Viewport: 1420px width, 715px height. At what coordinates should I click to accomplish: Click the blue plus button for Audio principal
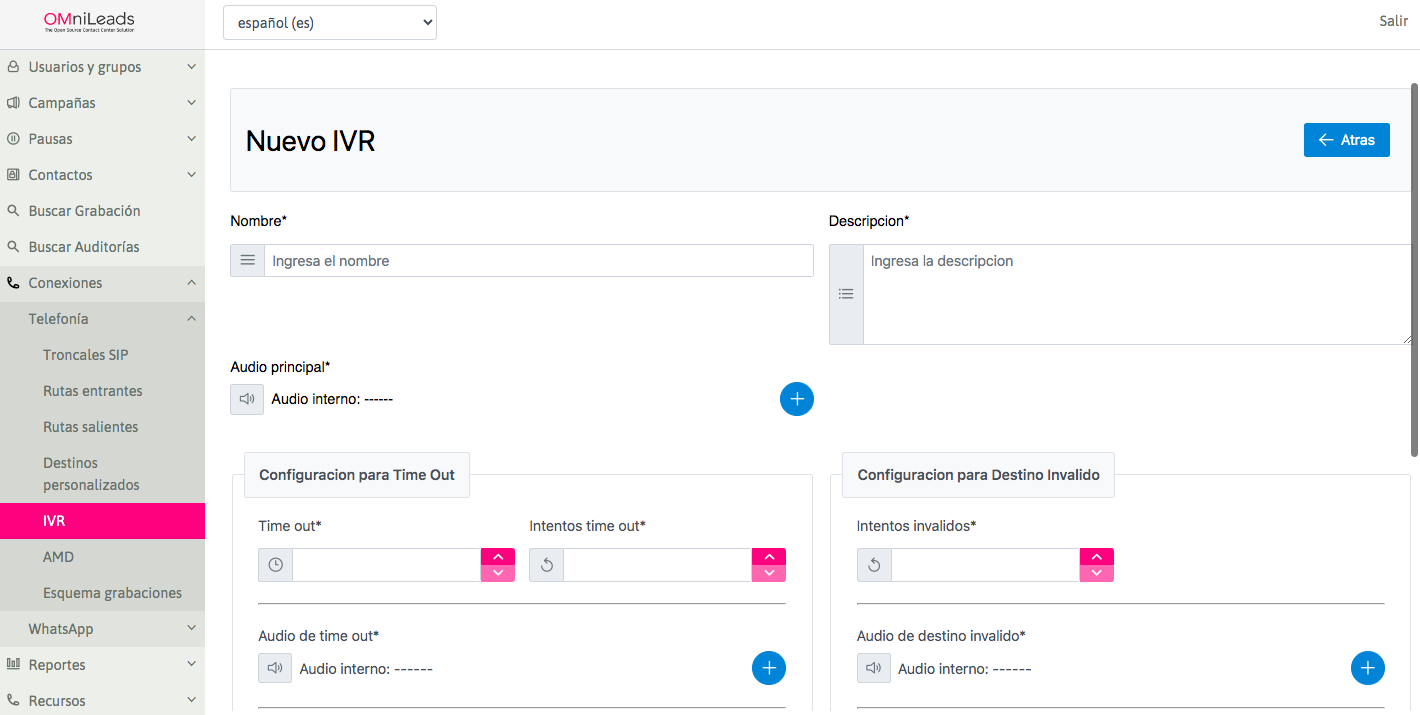point(796,399)
